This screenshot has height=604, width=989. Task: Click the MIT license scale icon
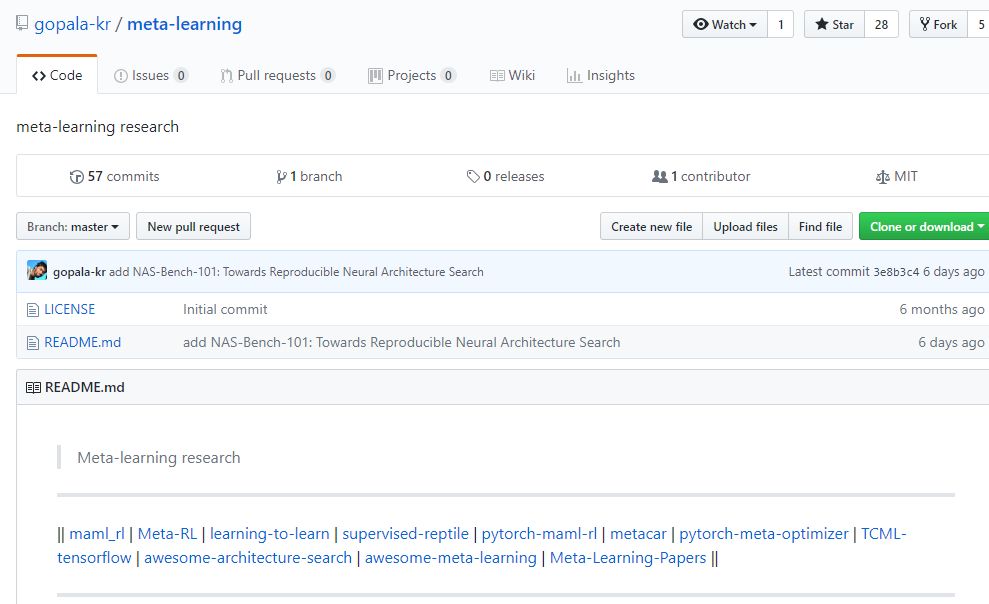point(882,177)
